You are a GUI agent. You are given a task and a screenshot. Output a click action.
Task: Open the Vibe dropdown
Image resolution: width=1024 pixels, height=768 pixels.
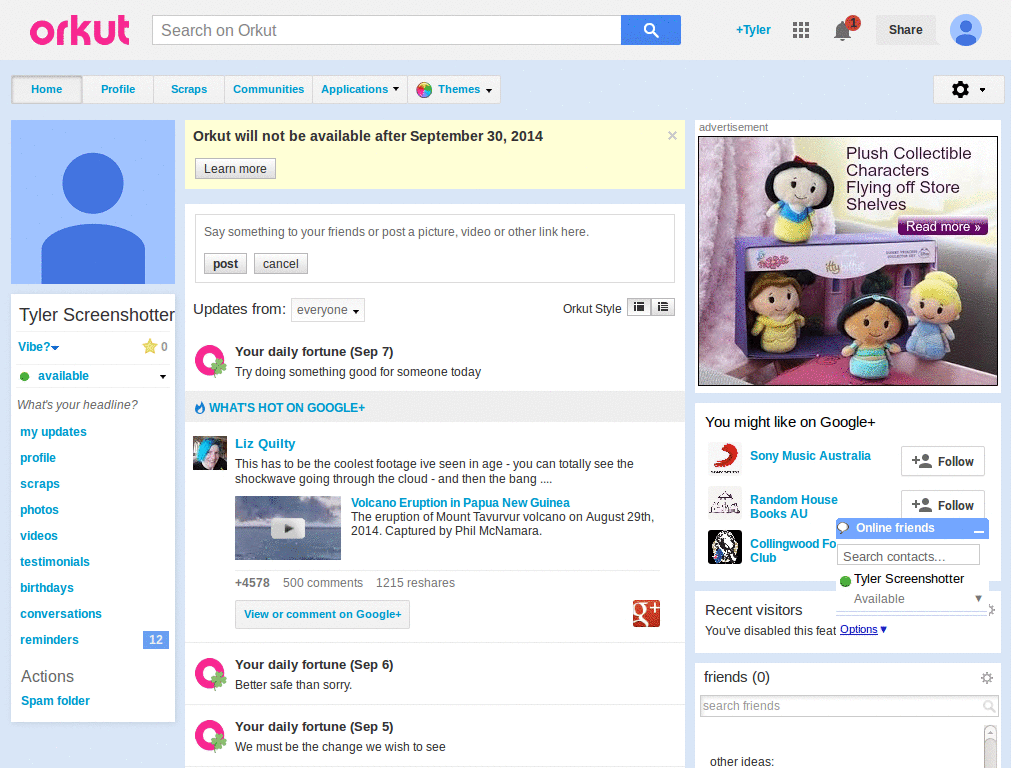(39, 347)
